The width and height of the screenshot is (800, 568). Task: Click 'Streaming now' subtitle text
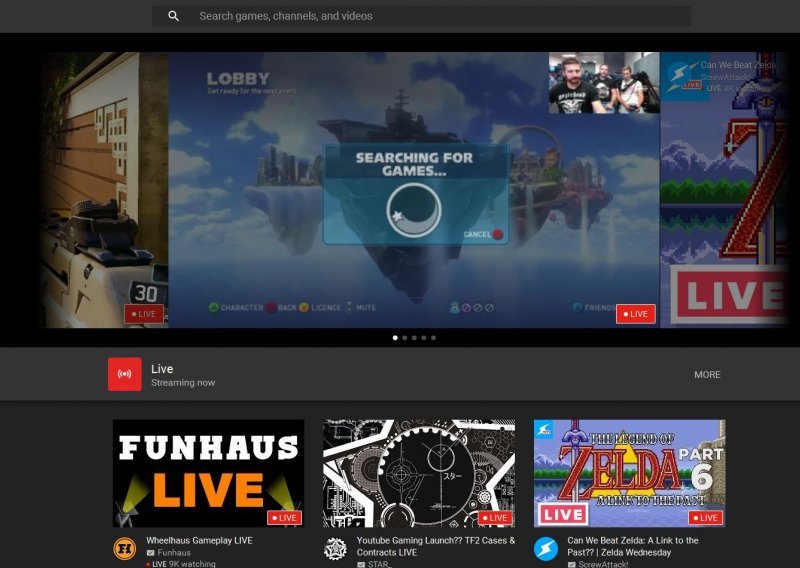[x=183, y=383]
